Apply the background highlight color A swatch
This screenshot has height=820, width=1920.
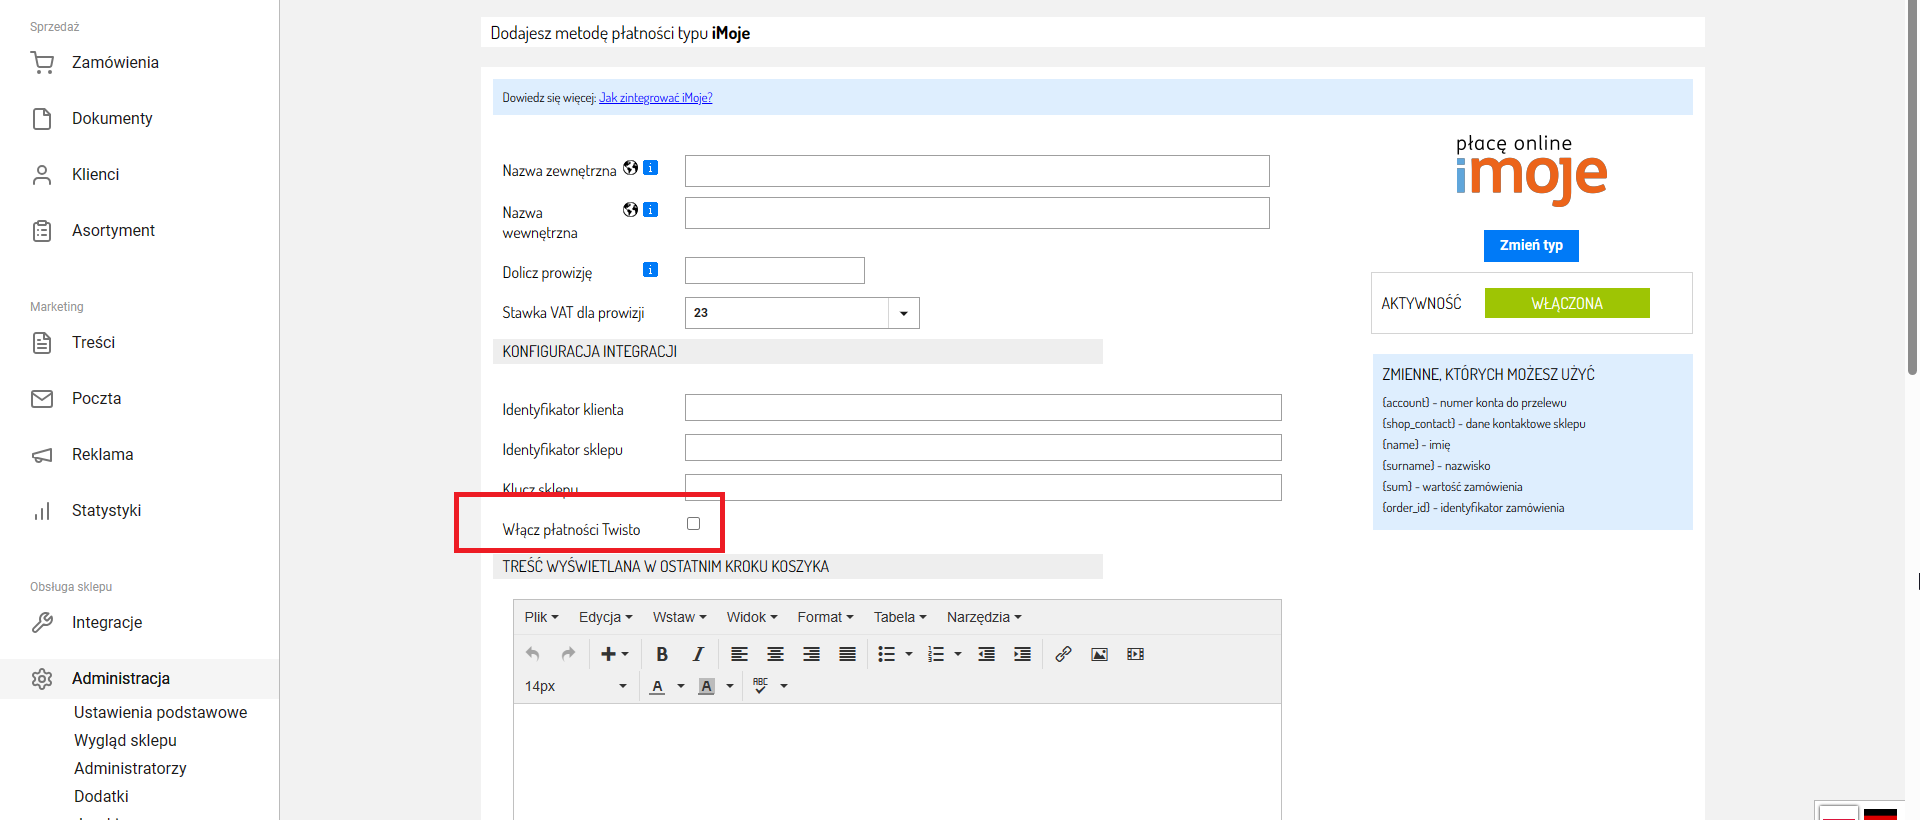[x=706, y=686]
